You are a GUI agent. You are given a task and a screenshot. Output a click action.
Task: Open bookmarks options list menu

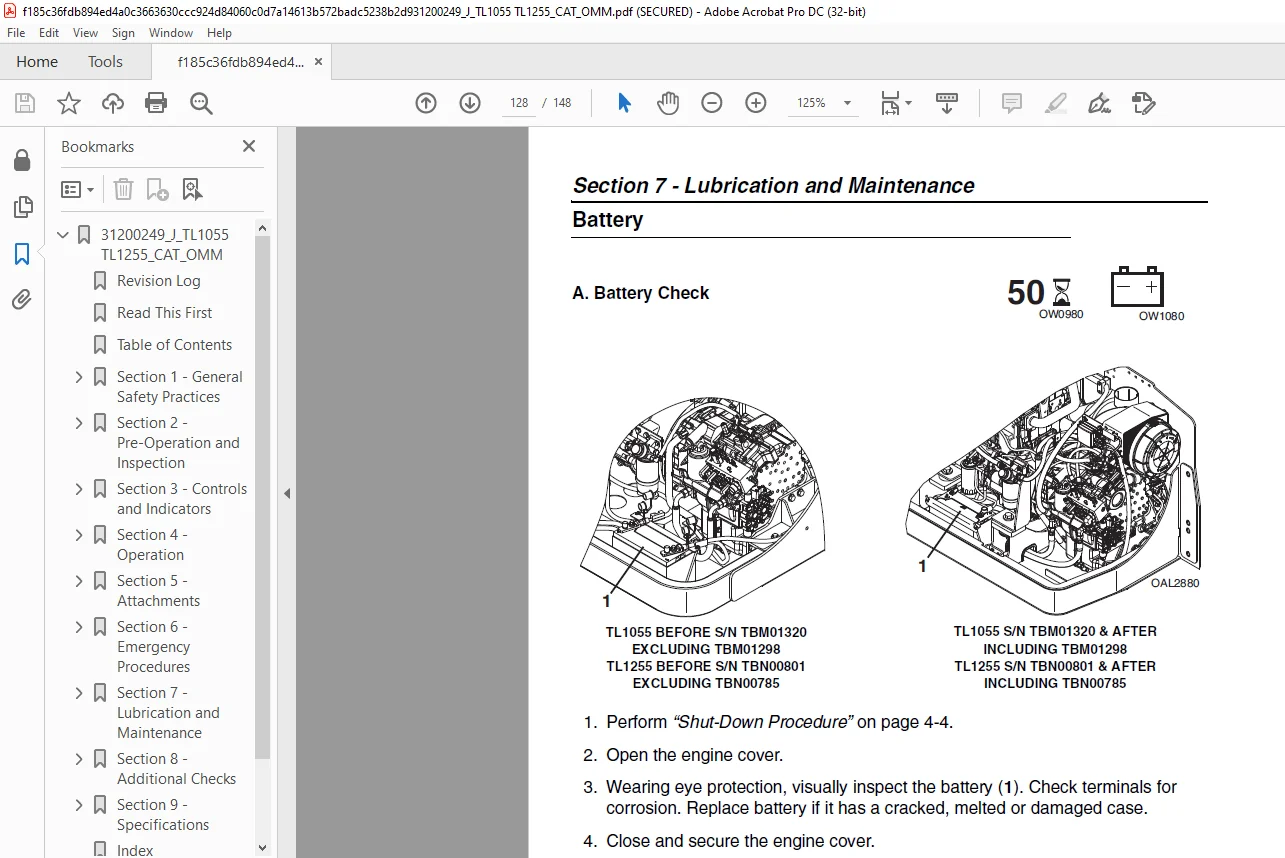tap(78, 189)
